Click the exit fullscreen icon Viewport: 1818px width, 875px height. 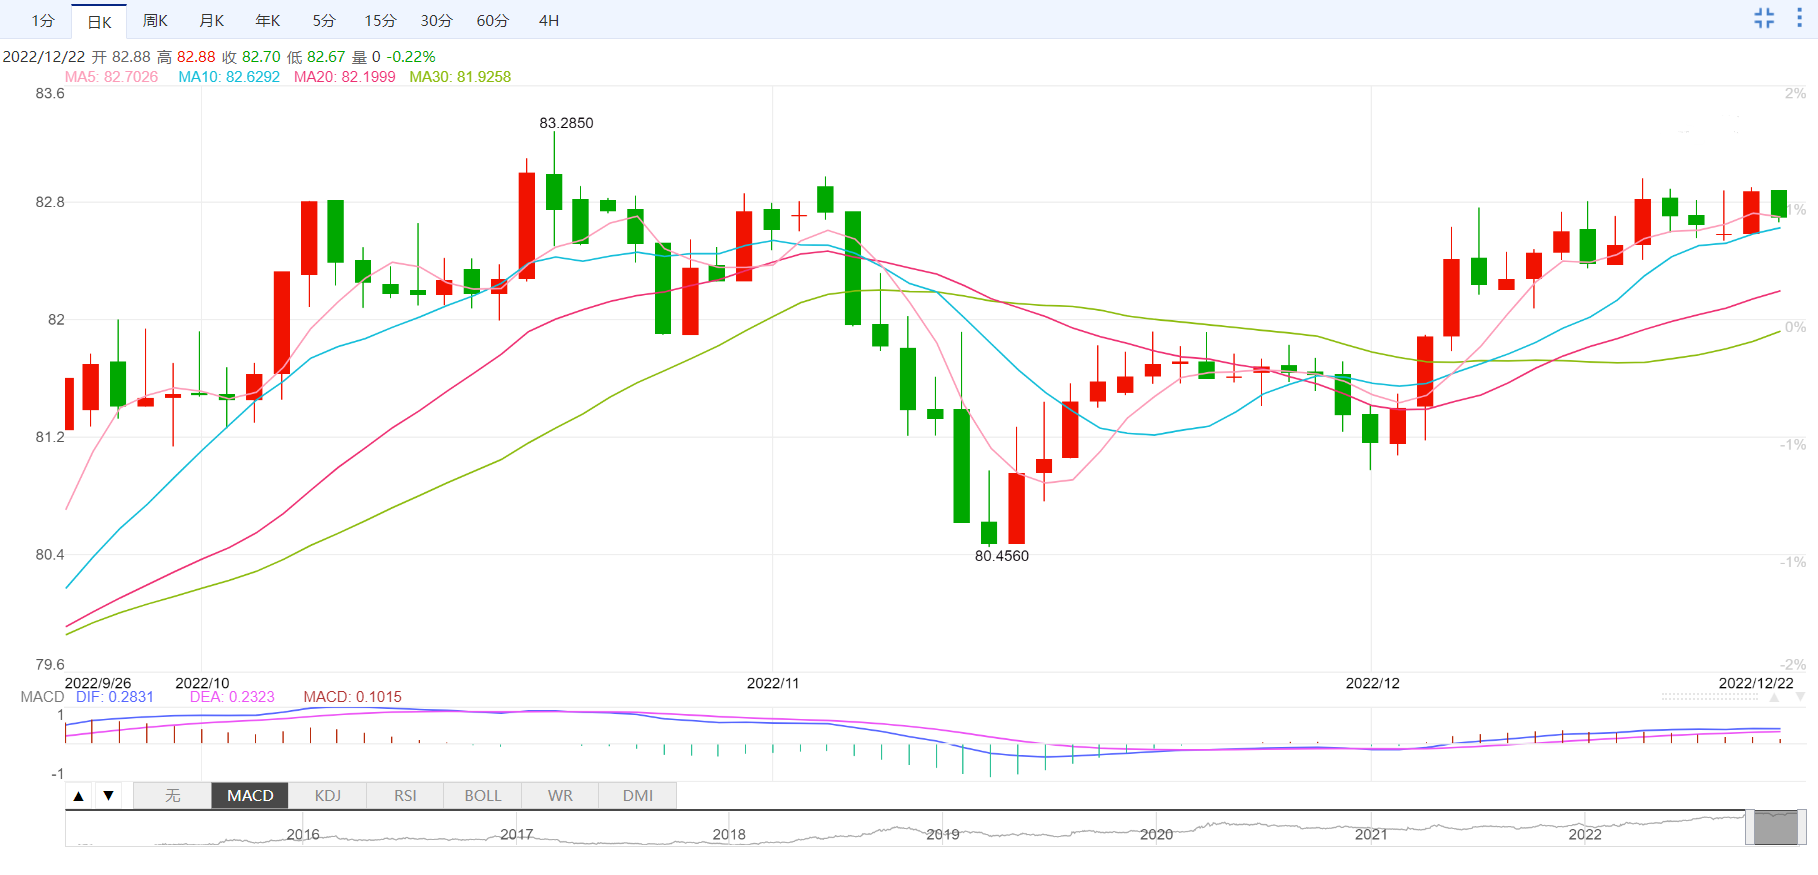[1764, 18]
